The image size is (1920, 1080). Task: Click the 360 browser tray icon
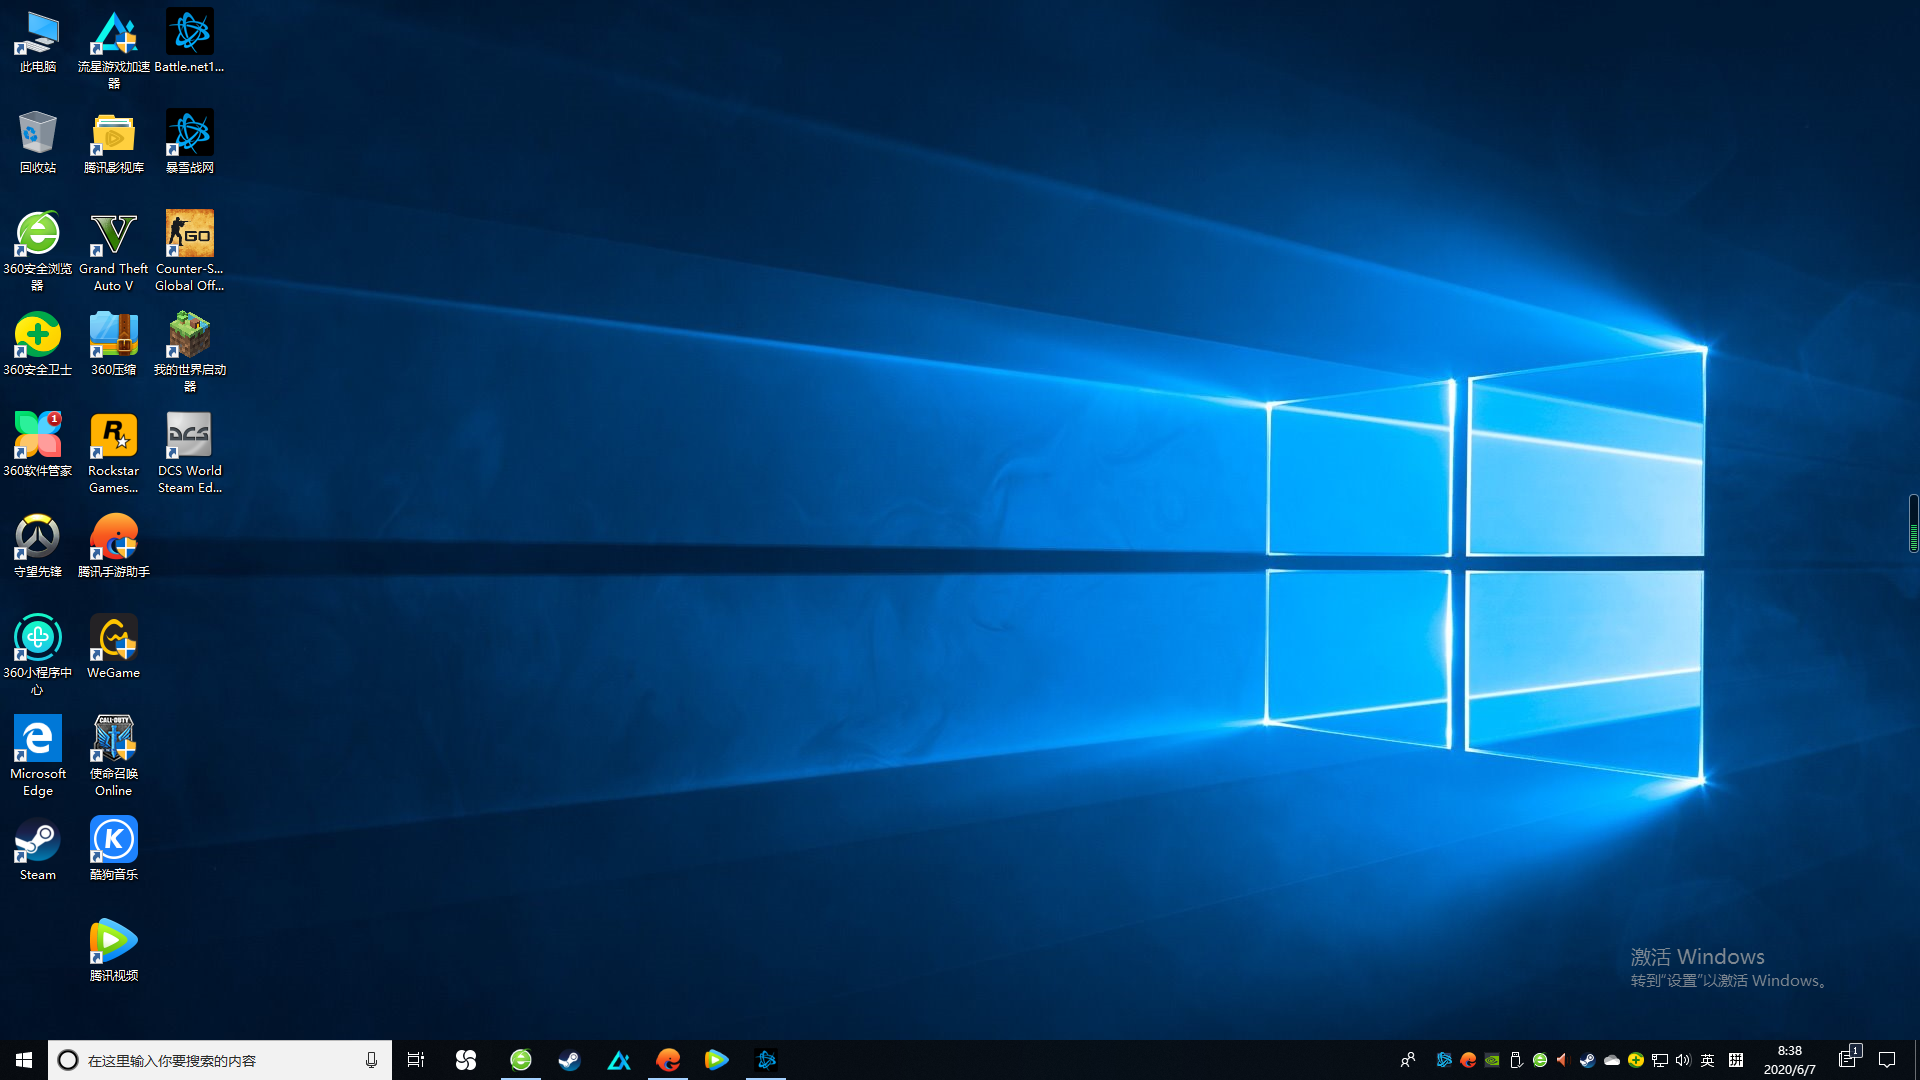click(1540, 1060)
